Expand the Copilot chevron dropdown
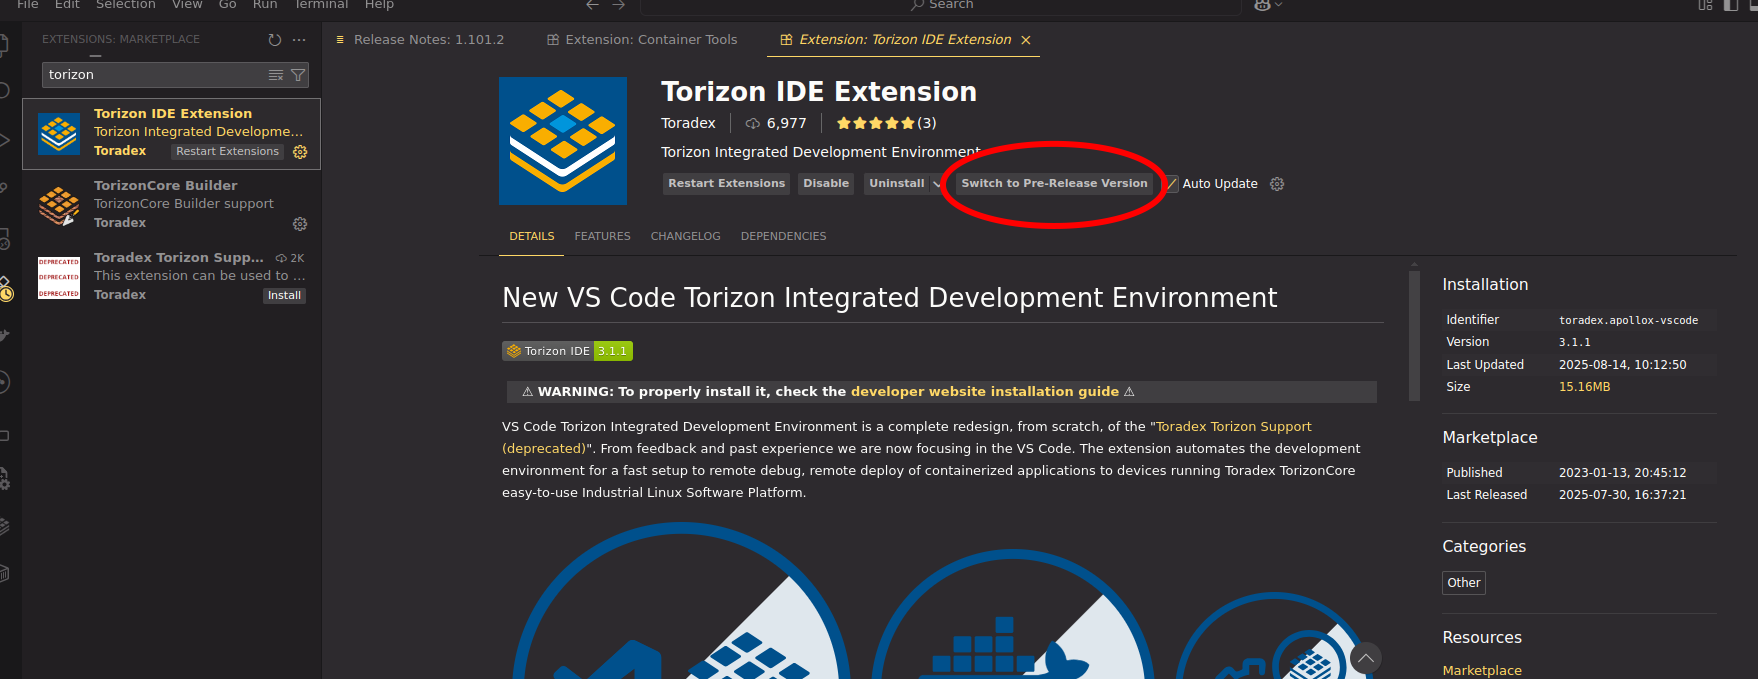 [x=1278, y=5]
